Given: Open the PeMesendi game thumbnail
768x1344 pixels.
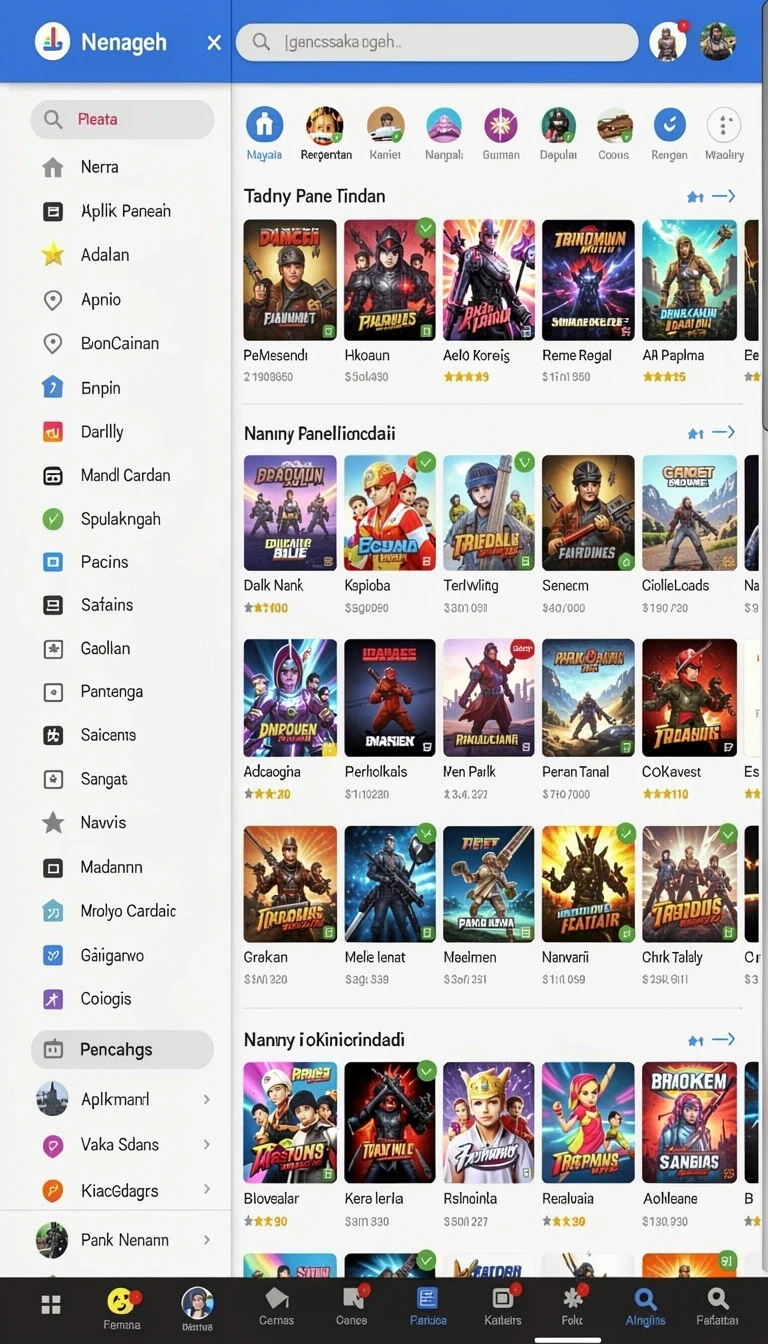Looking at the screenshot, I should (x=290, y=281).
